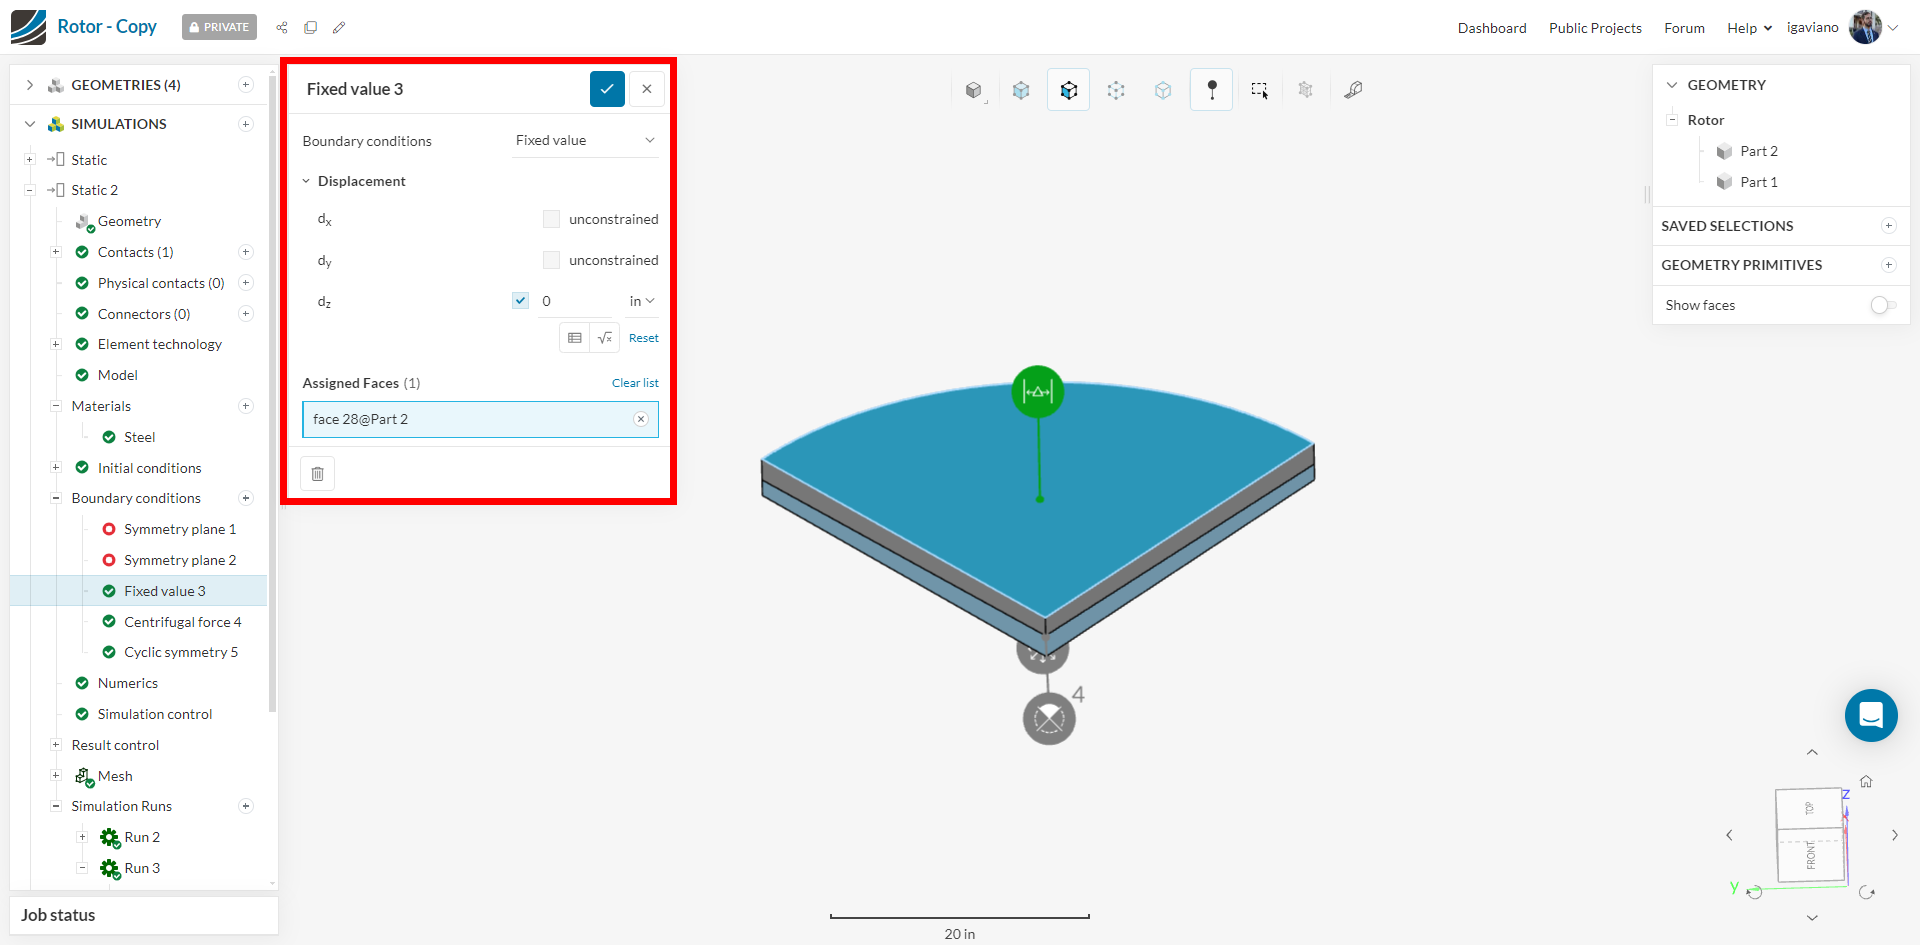This screenshot has height=945, width=1920.
Task: Add a new simulation run with plus
Action: pos(246,806)
